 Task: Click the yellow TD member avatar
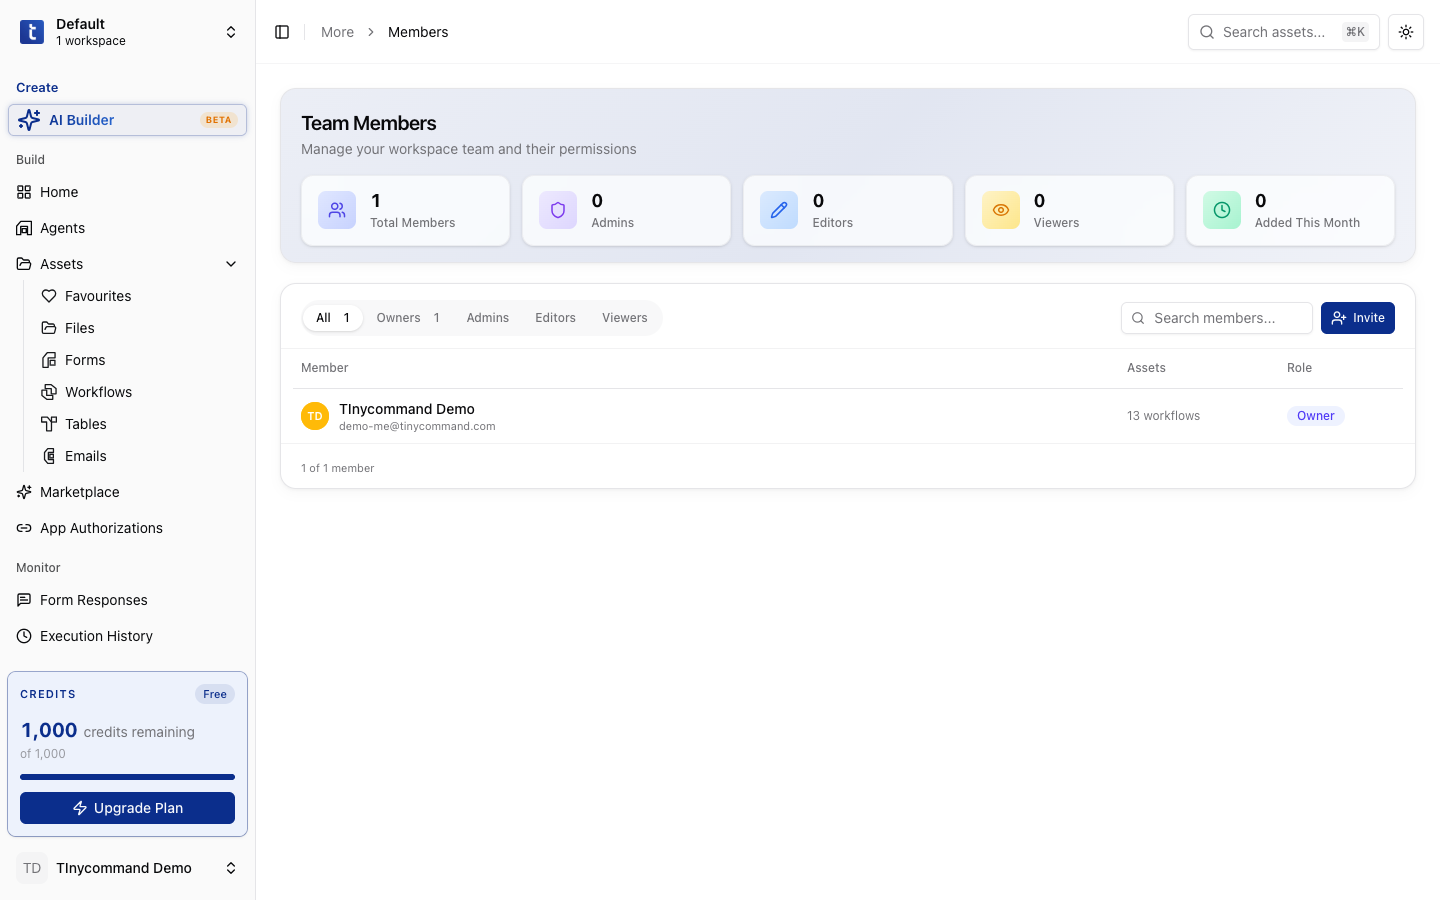click(x=315, y=416)
